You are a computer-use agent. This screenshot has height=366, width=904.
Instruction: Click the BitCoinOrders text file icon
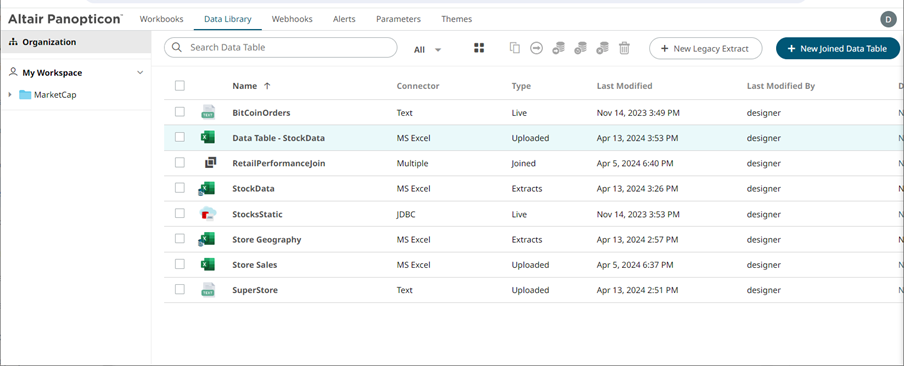click(208, 112)
